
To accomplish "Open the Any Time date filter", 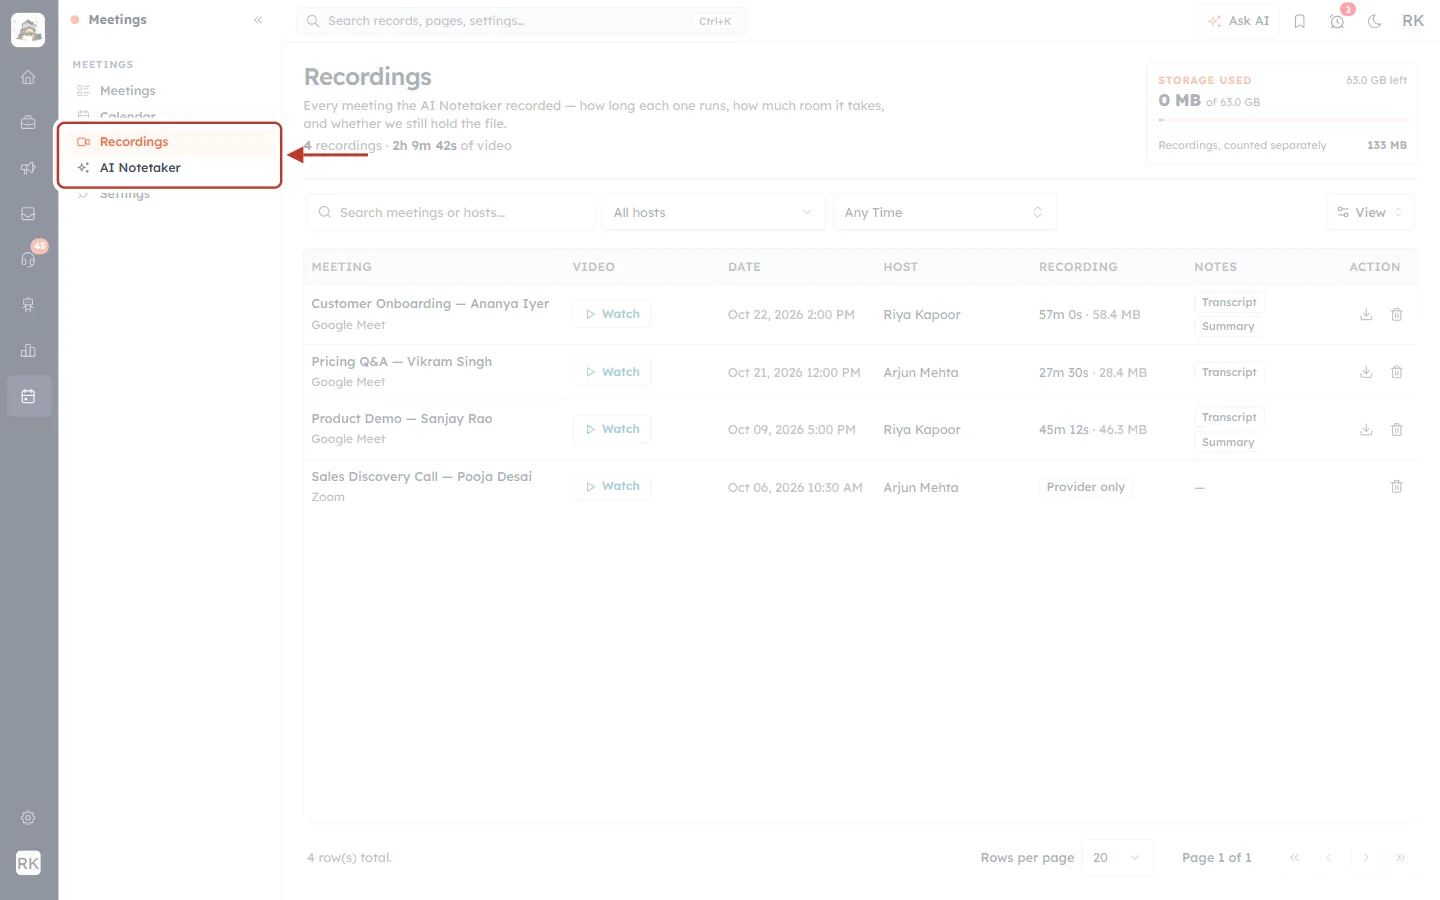I will coord(944,212).
